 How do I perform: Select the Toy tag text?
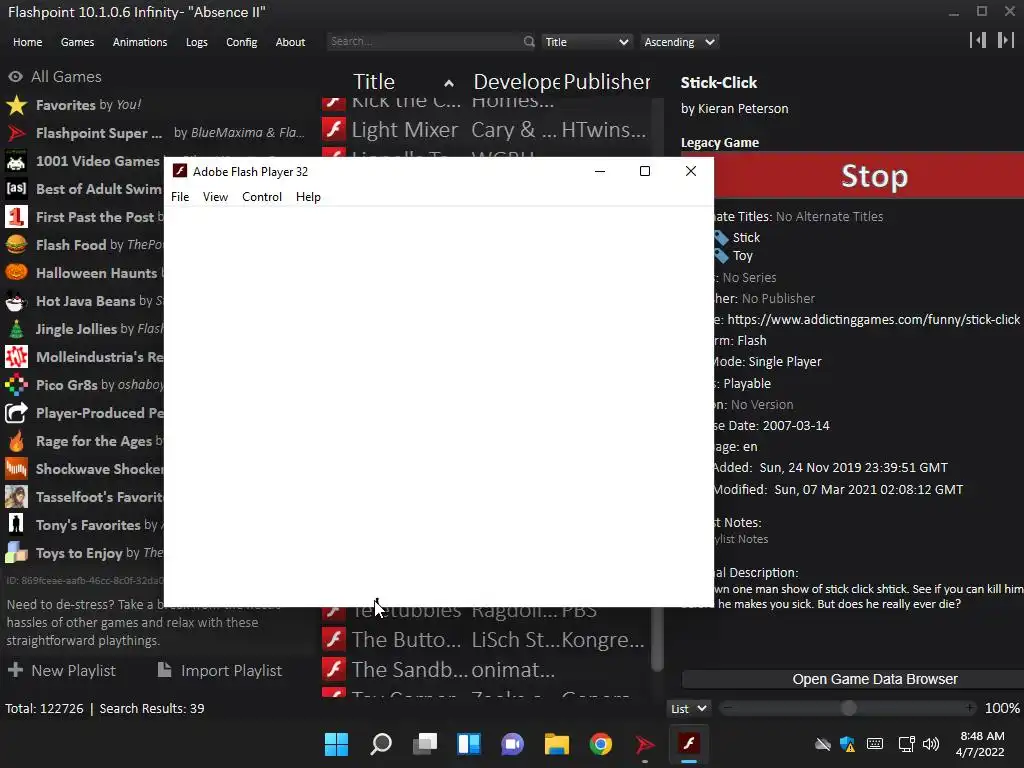pos(743,256)
